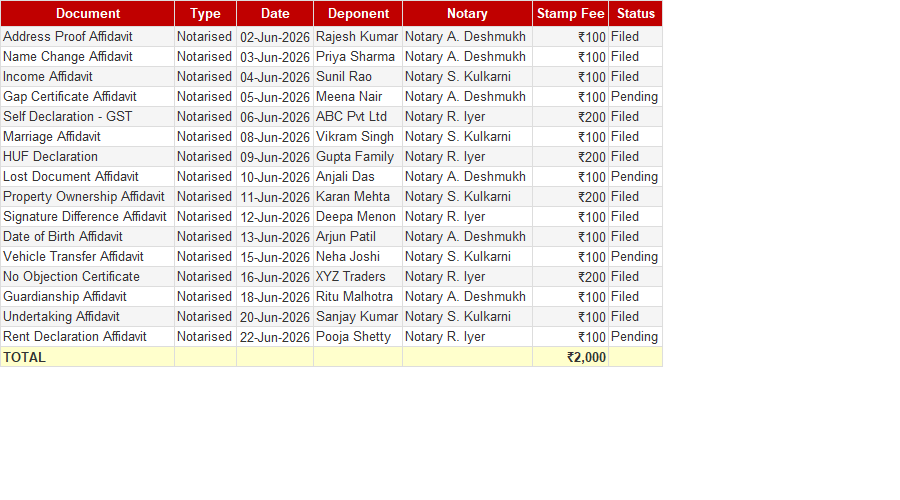
Task: Click No Objection Certificate cell
Action: [x=88, y=277]
